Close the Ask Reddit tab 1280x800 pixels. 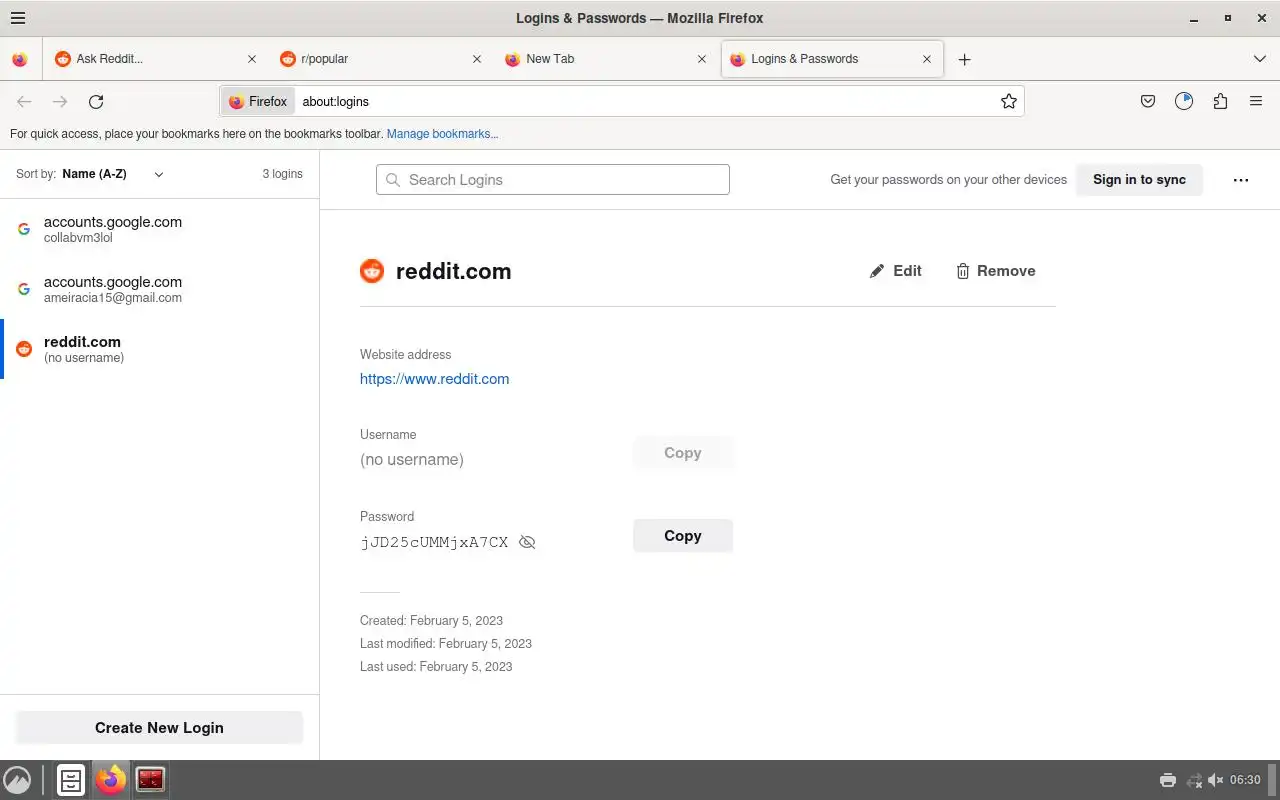point(252,59)
